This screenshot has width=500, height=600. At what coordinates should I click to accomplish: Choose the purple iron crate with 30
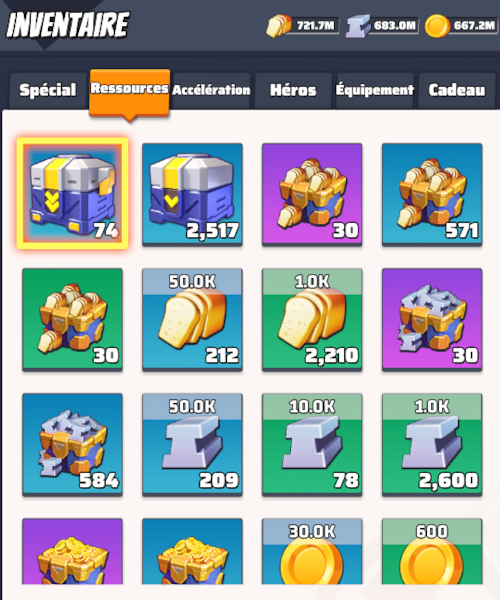(x=432, y=320)
